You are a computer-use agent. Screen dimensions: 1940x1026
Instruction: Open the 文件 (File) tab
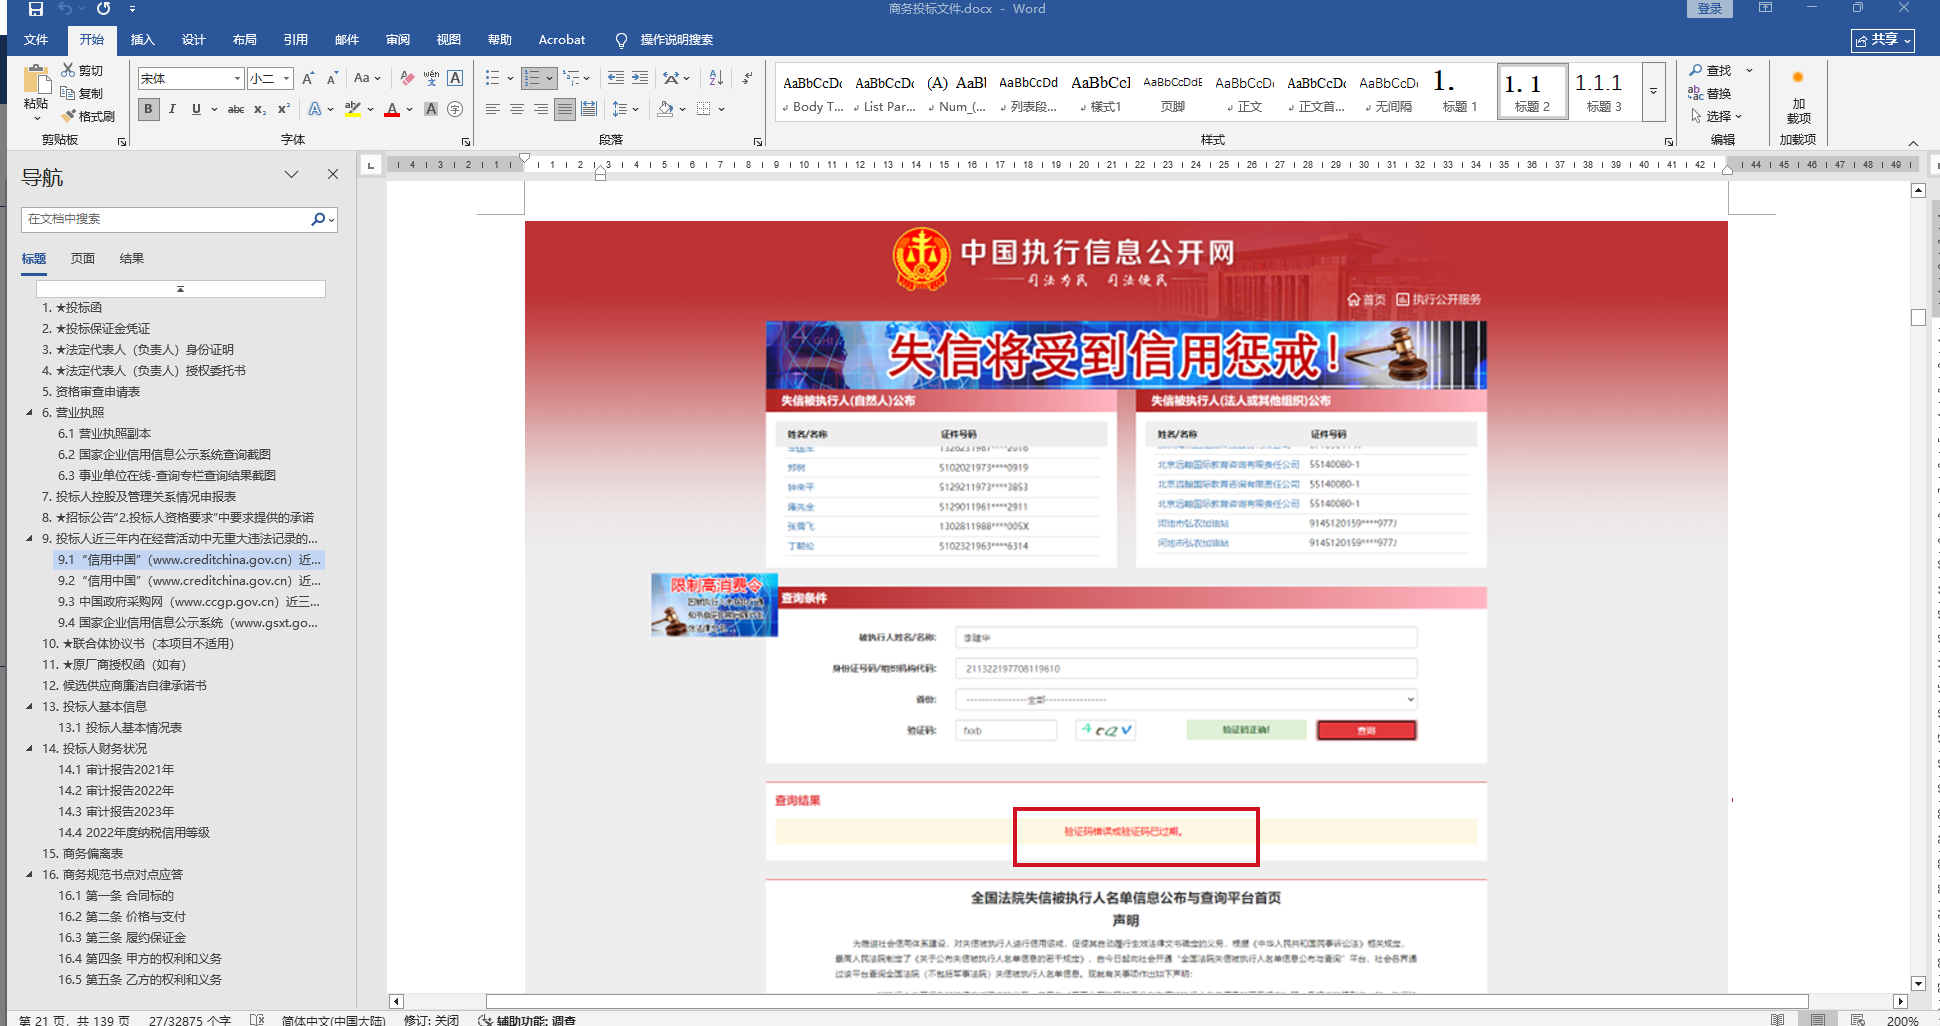point(36,40)
